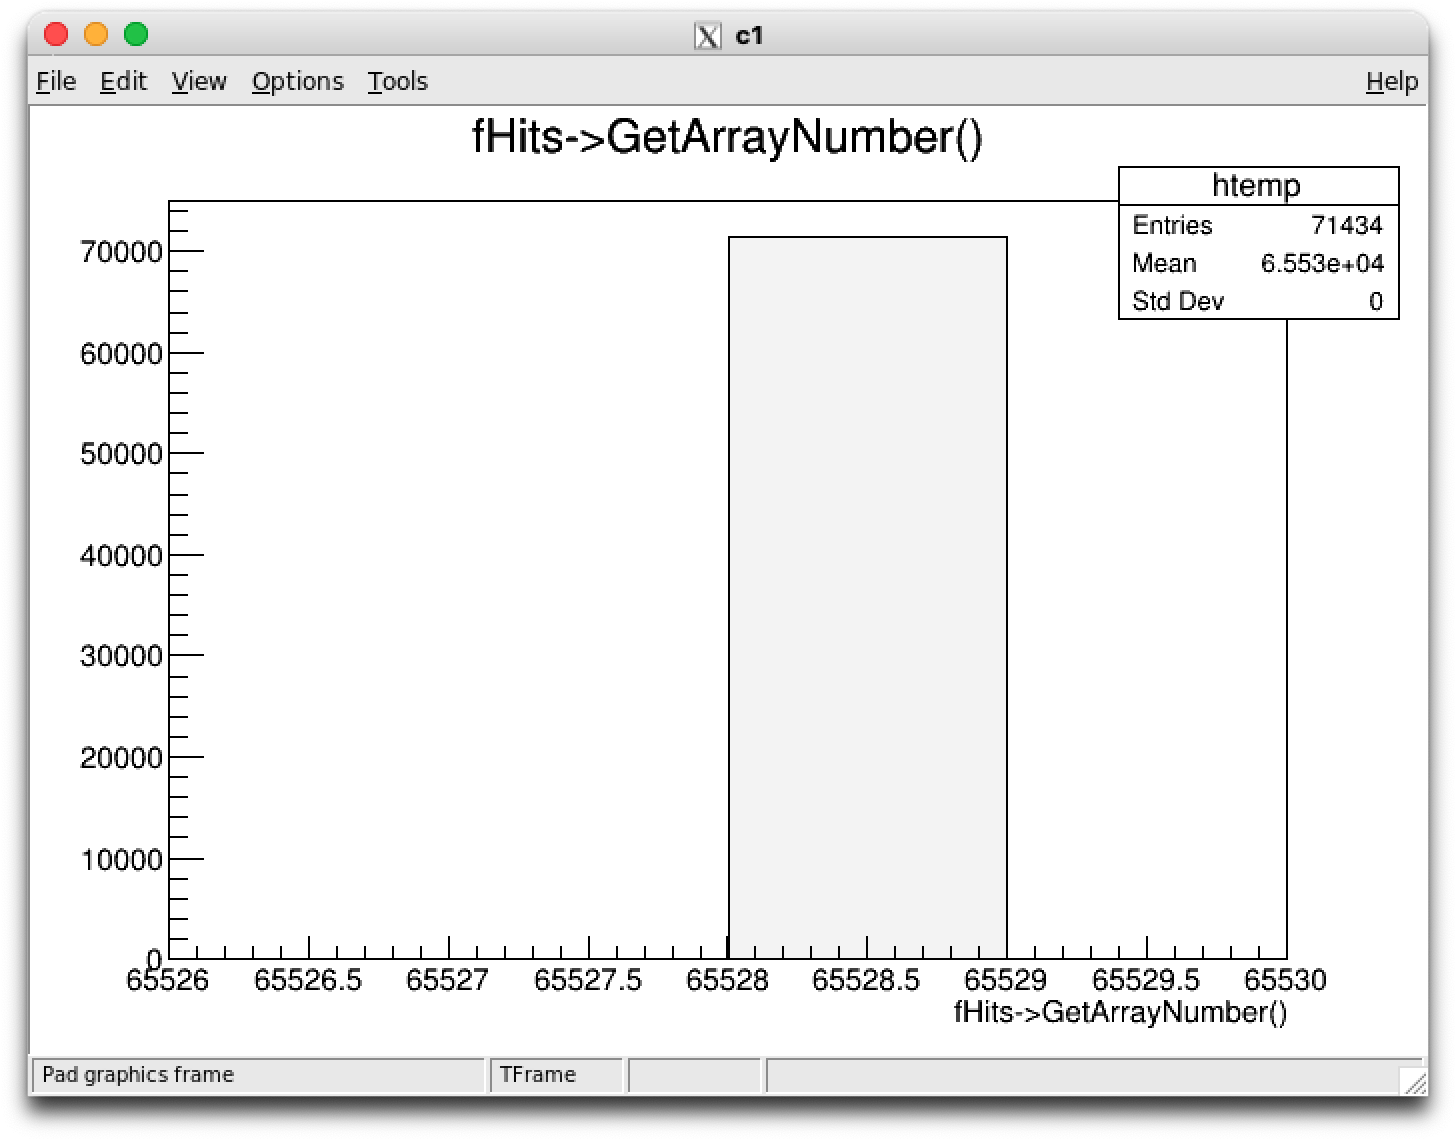Click the yellow minimize traffic light button
Viewport: 1456px width, 1140px height.
coord(96,34)
